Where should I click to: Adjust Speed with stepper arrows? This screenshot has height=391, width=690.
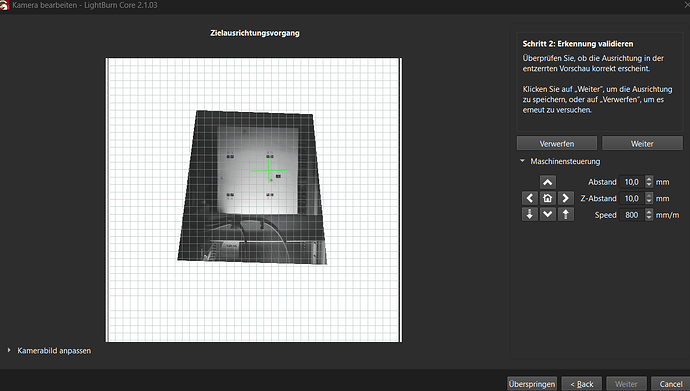(649, 215)
